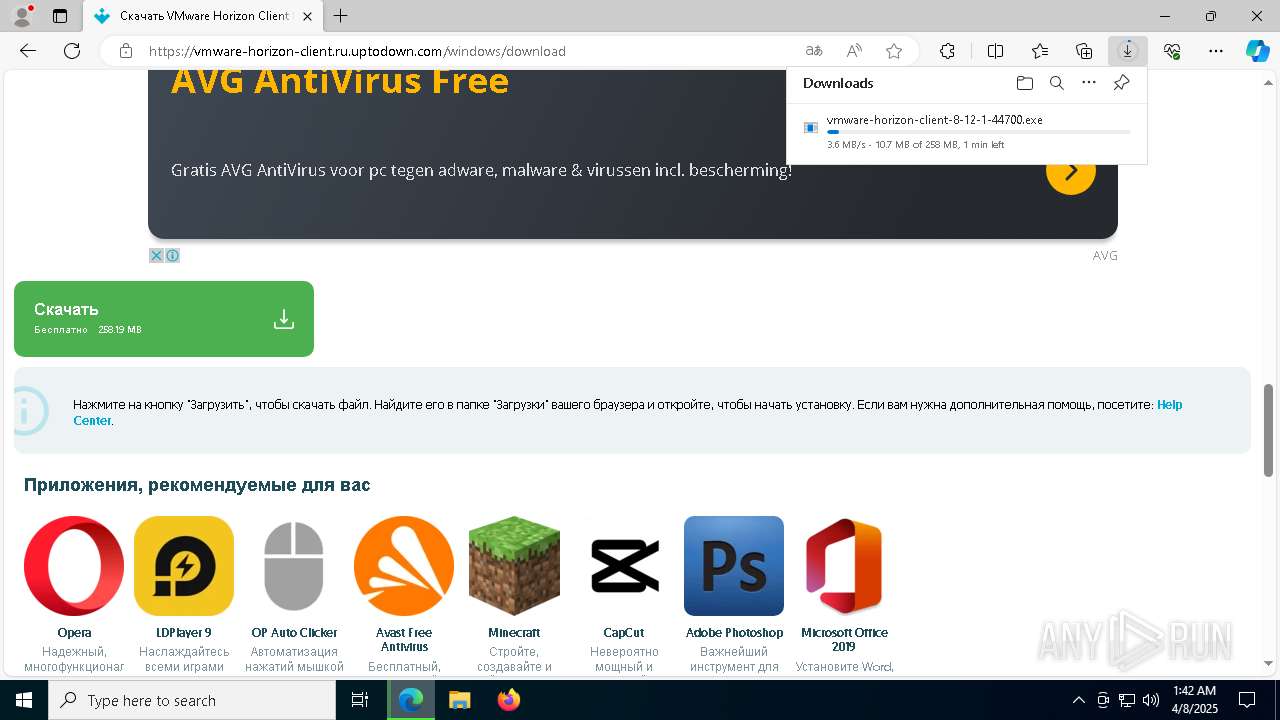
Task: Open Favorites list icon
Action: tap(1040, 51)
